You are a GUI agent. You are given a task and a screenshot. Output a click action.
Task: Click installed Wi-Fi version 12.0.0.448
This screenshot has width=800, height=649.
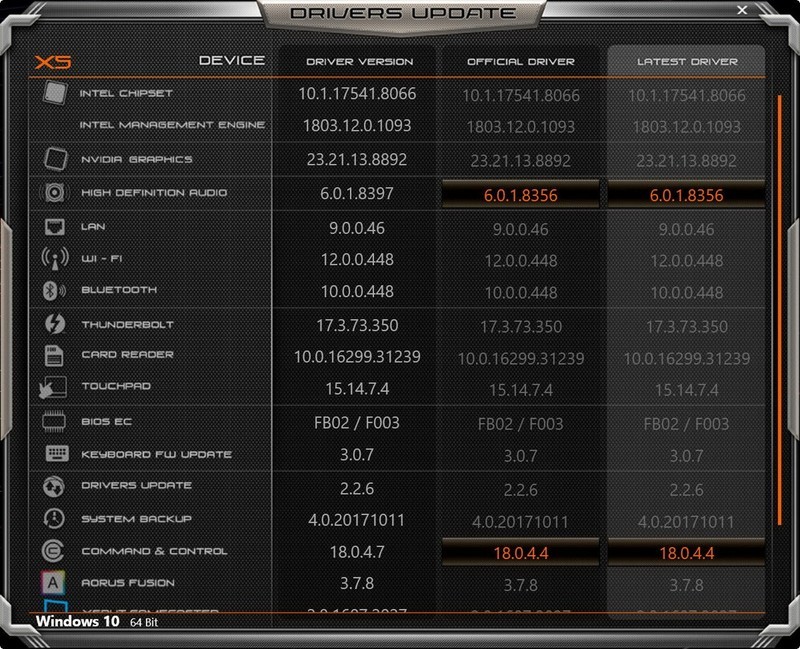coord(357,259)
